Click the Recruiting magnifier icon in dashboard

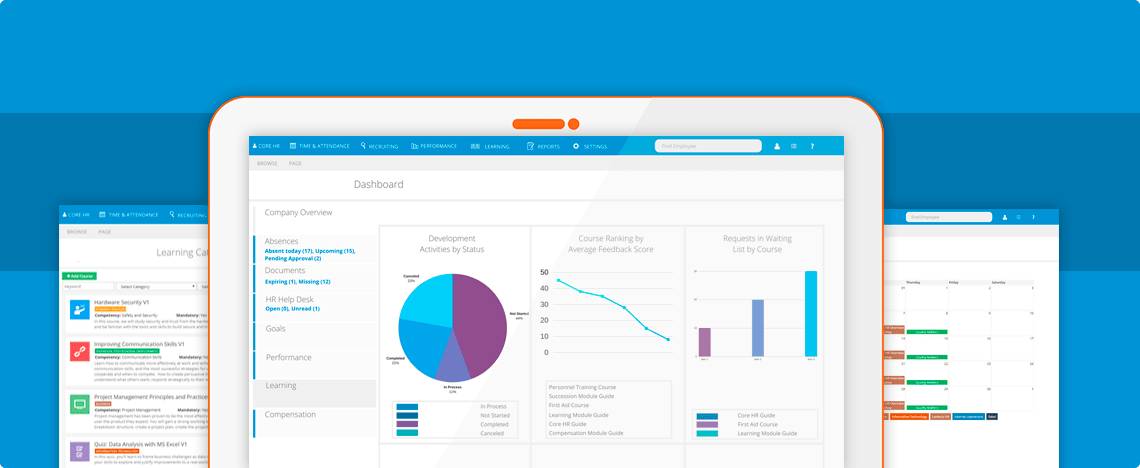click(363, 145)
